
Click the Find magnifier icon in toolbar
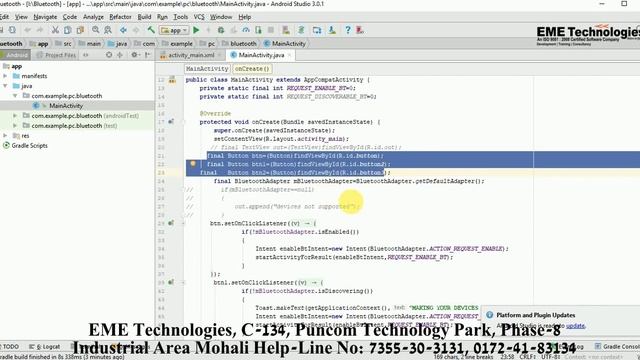pos(96,30)
